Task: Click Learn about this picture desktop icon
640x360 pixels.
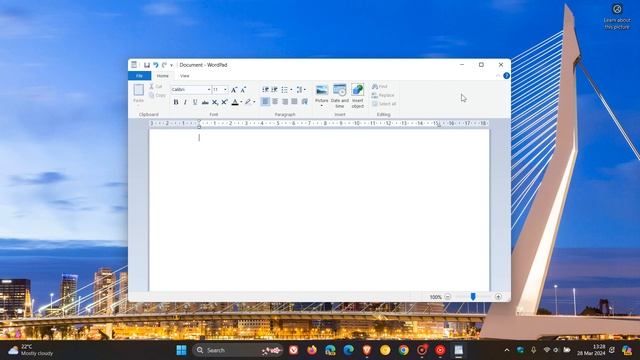Action: [617, 16]
